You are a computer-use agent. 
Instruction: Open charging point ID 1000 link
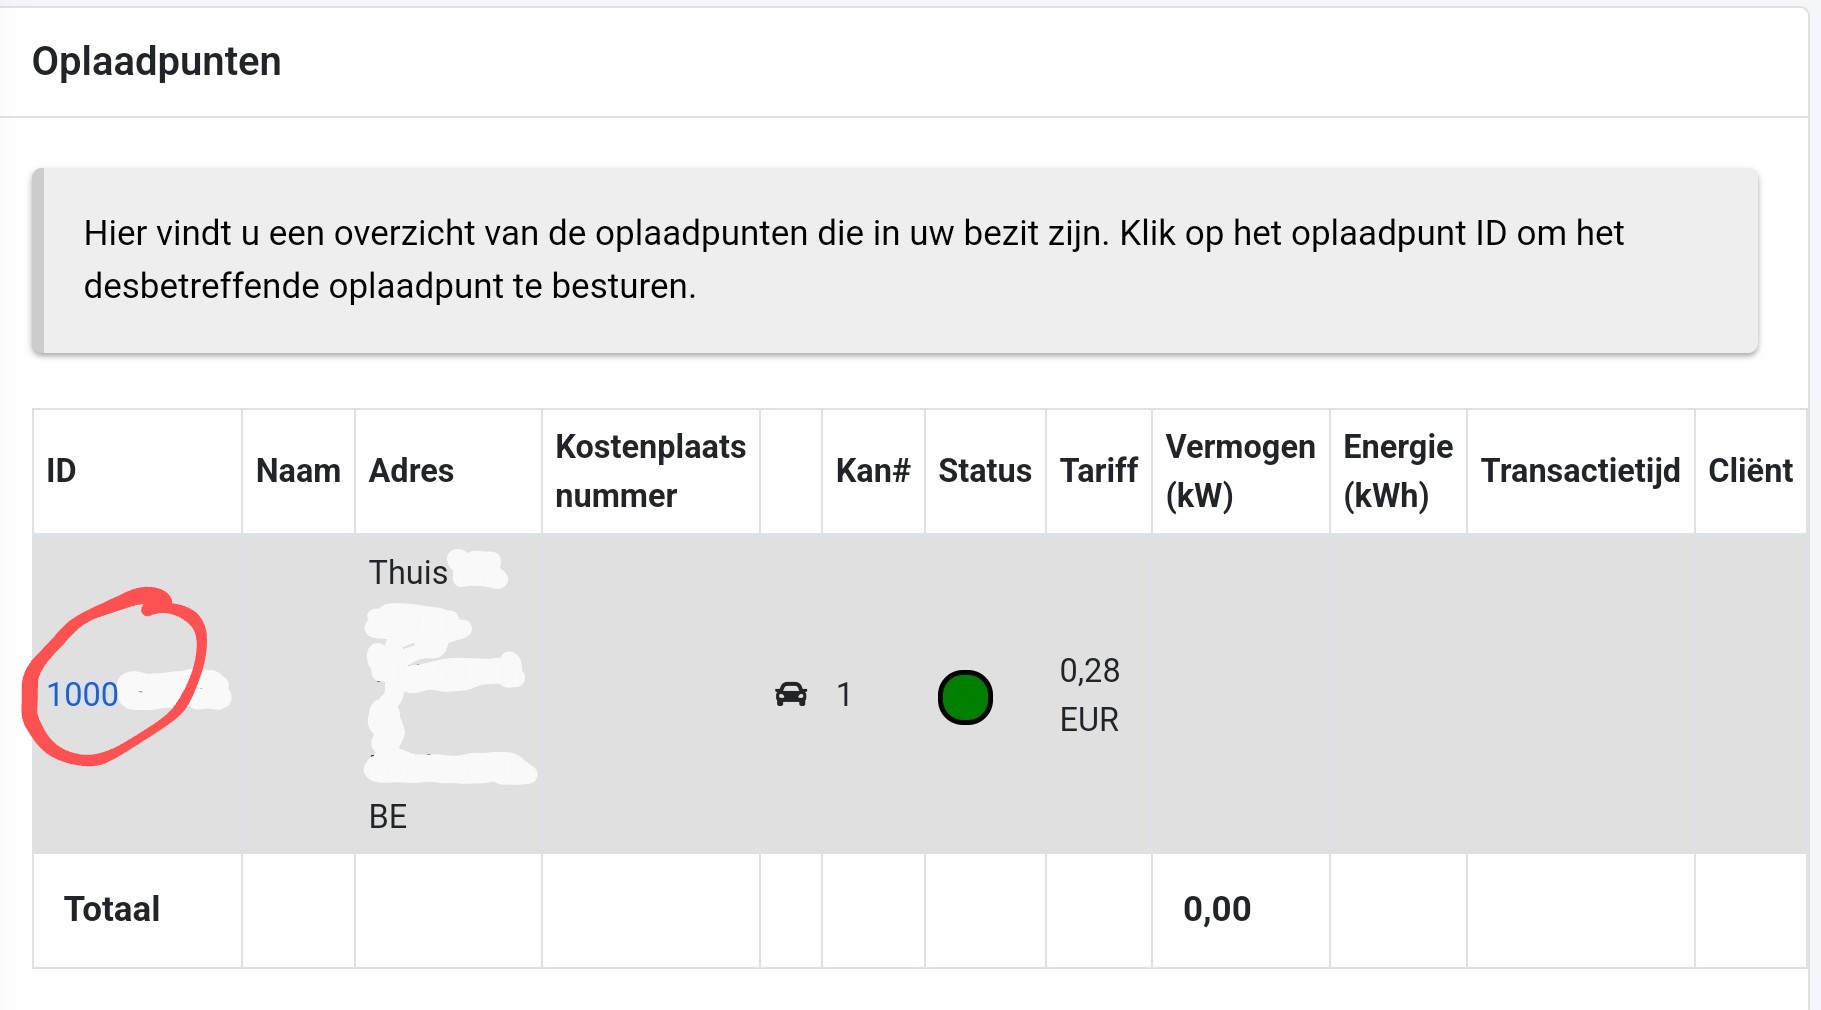83,694
